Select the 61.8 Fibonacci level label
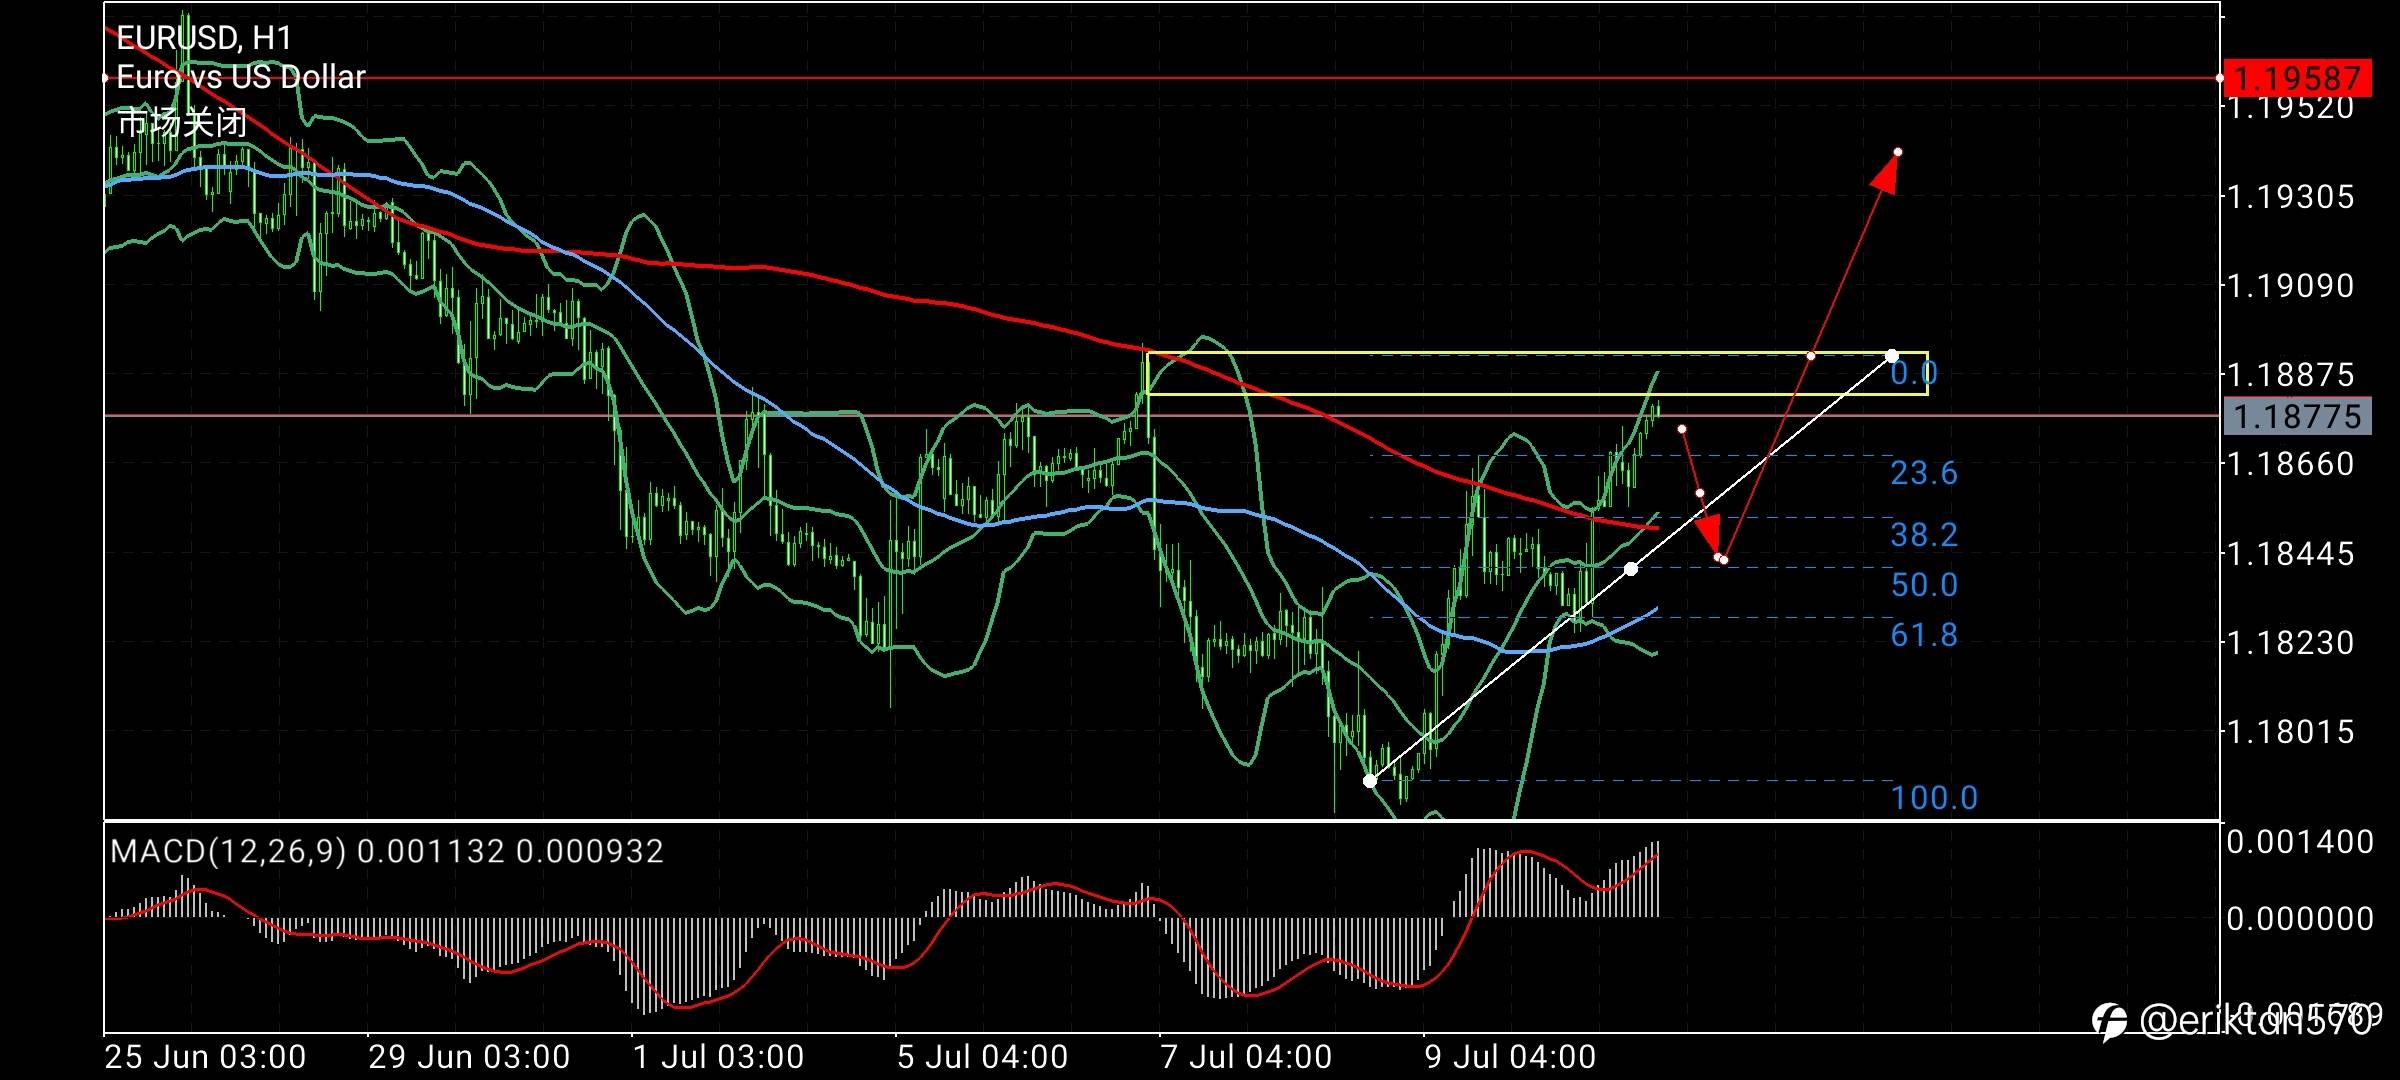This screenshot has width=2400, height=1080. [x=1924, y=635]
